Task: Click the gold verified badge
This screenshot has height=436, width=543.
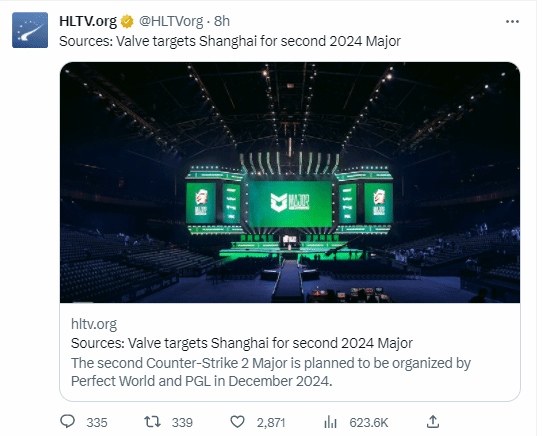Action: [x=127, y=21]
